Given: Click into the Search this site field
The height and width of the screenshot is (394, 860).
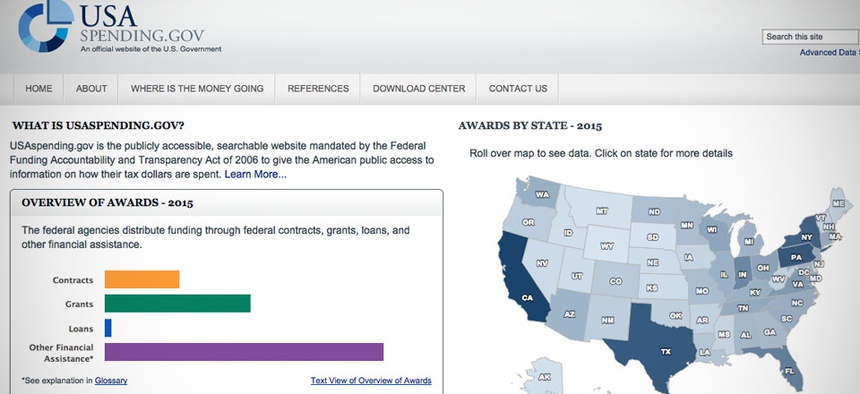Looking at the screenshot, I should (x=811, y=37).
